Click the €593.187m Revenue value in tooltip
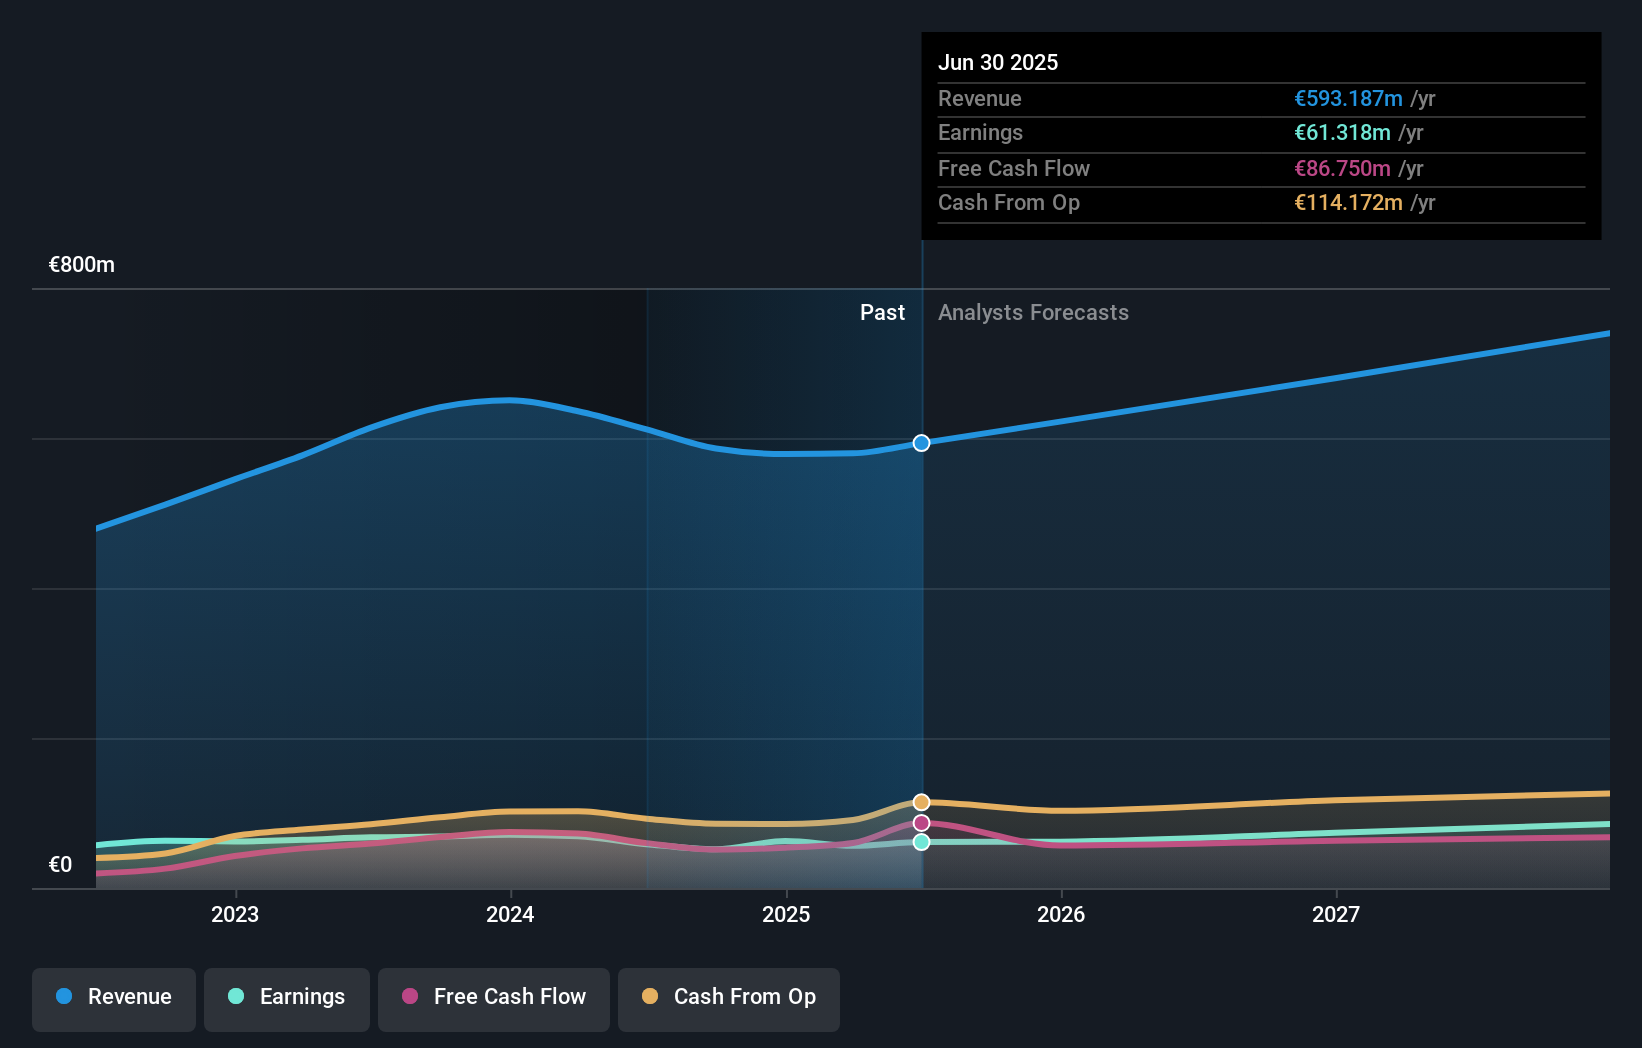 (1348, 98)
